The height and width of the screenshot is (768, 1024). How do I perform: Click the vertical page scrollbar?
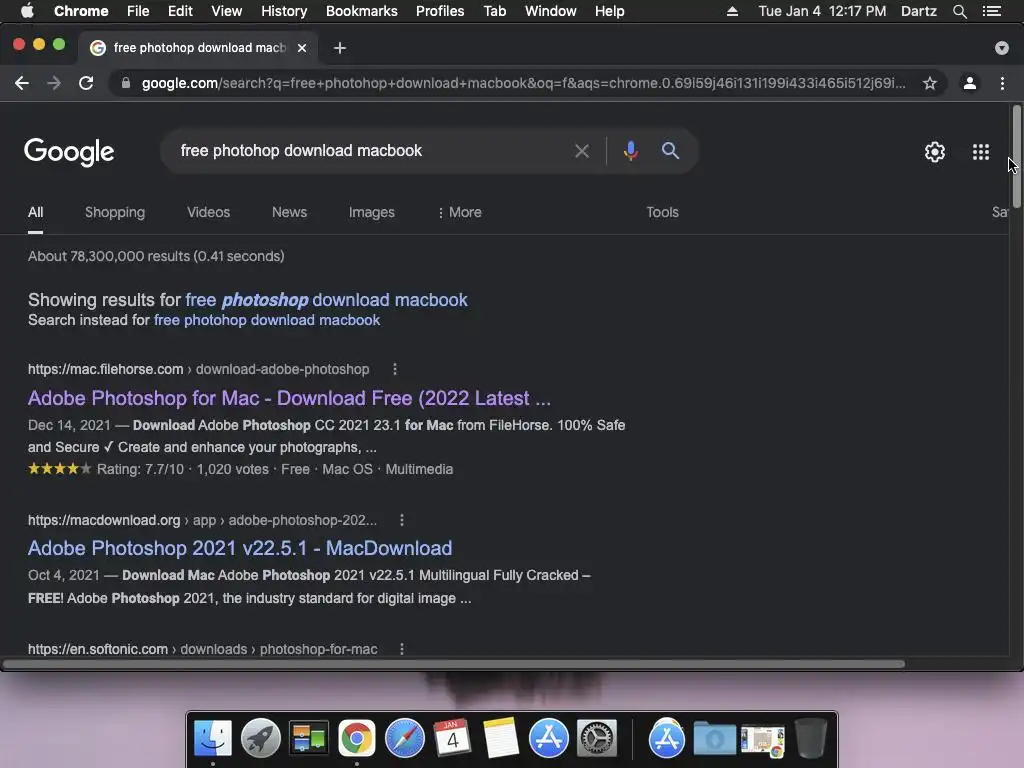pos(1016,157)
